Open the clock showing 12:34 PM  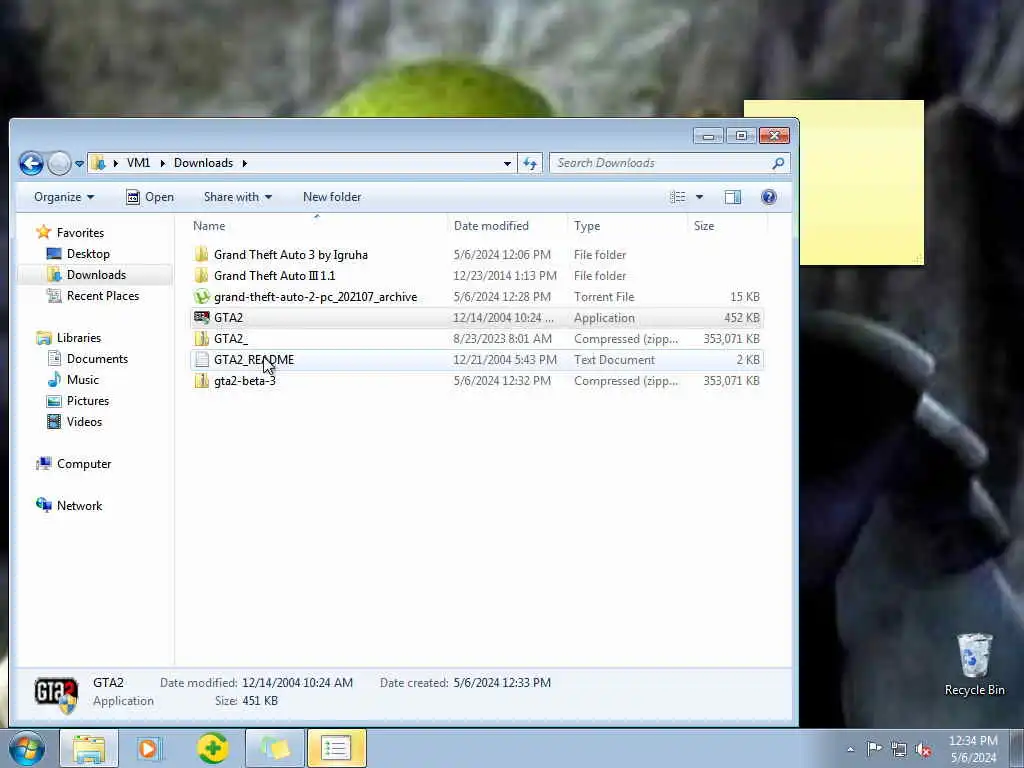(x=973, y=749)
